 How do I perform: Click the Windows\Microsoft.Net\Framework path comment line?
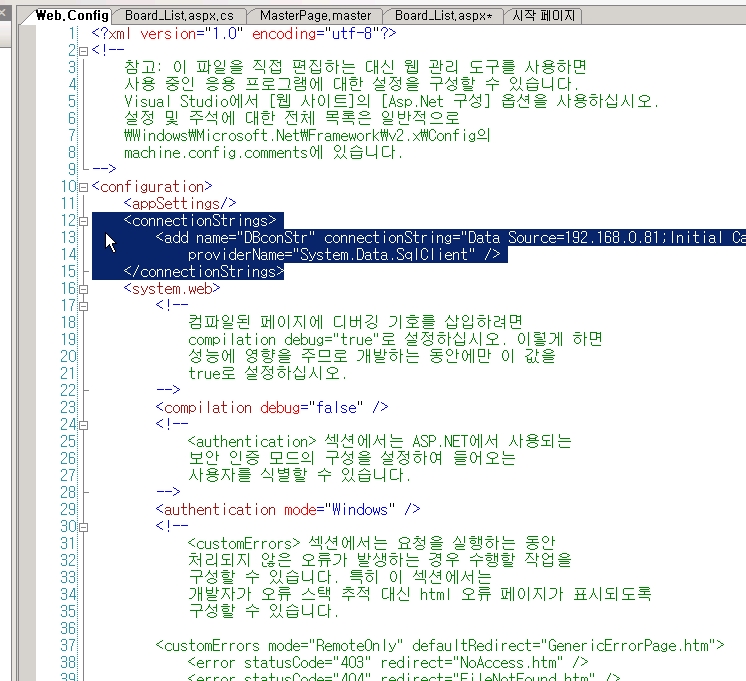307,136
